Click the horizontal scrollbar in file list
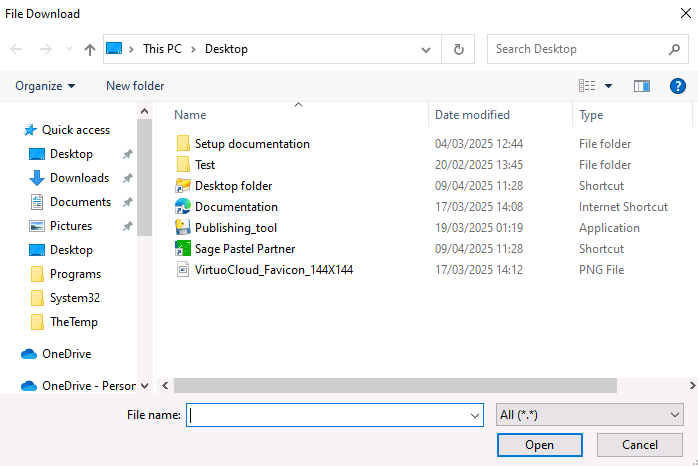Viewport: 698px width, 466px height. click(395, 385)
